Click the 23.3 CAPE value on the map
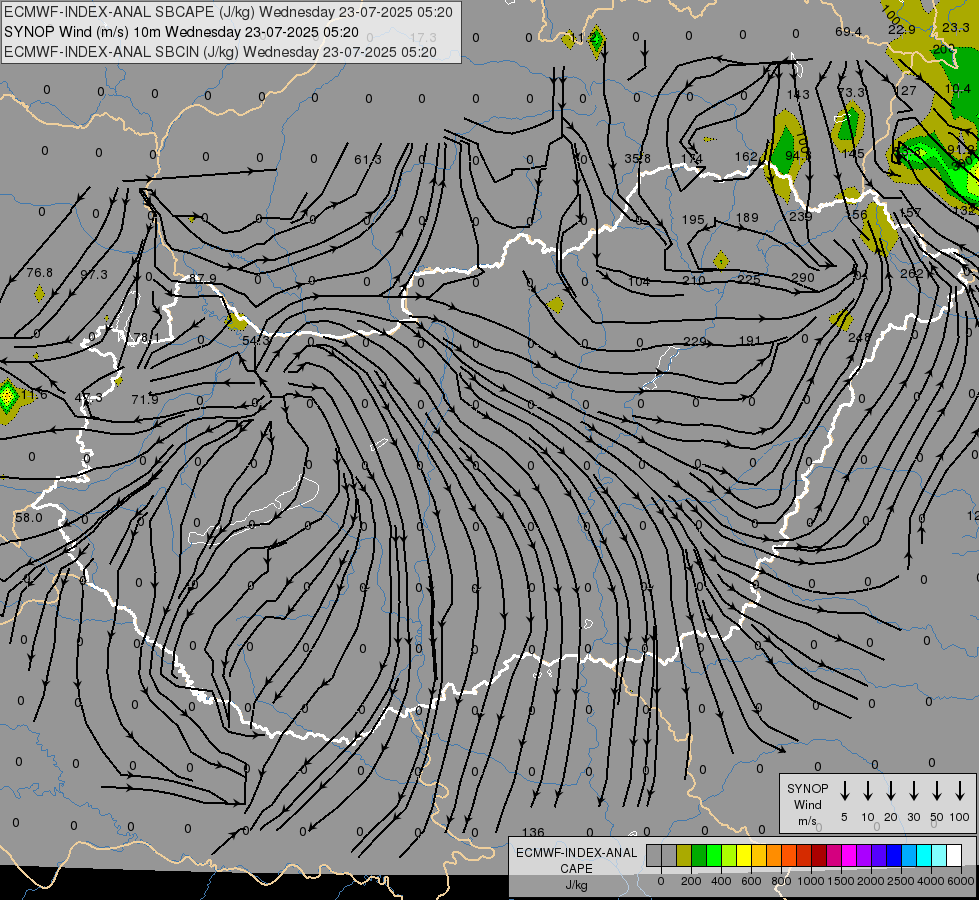The width and height of the screenshot is (979, 900). click(x=955, y=27)
